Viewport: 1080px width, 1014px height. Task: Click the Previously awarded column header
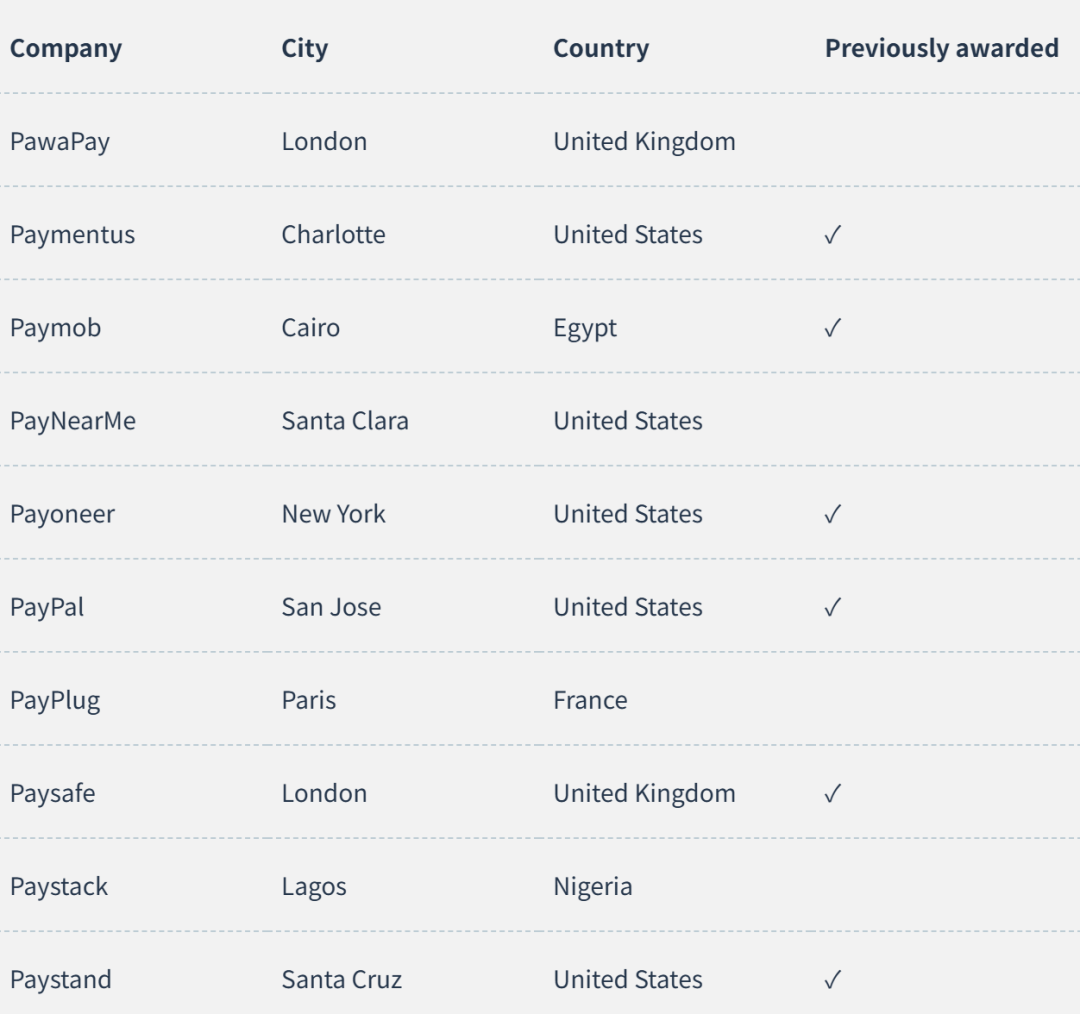coord(942,49)
